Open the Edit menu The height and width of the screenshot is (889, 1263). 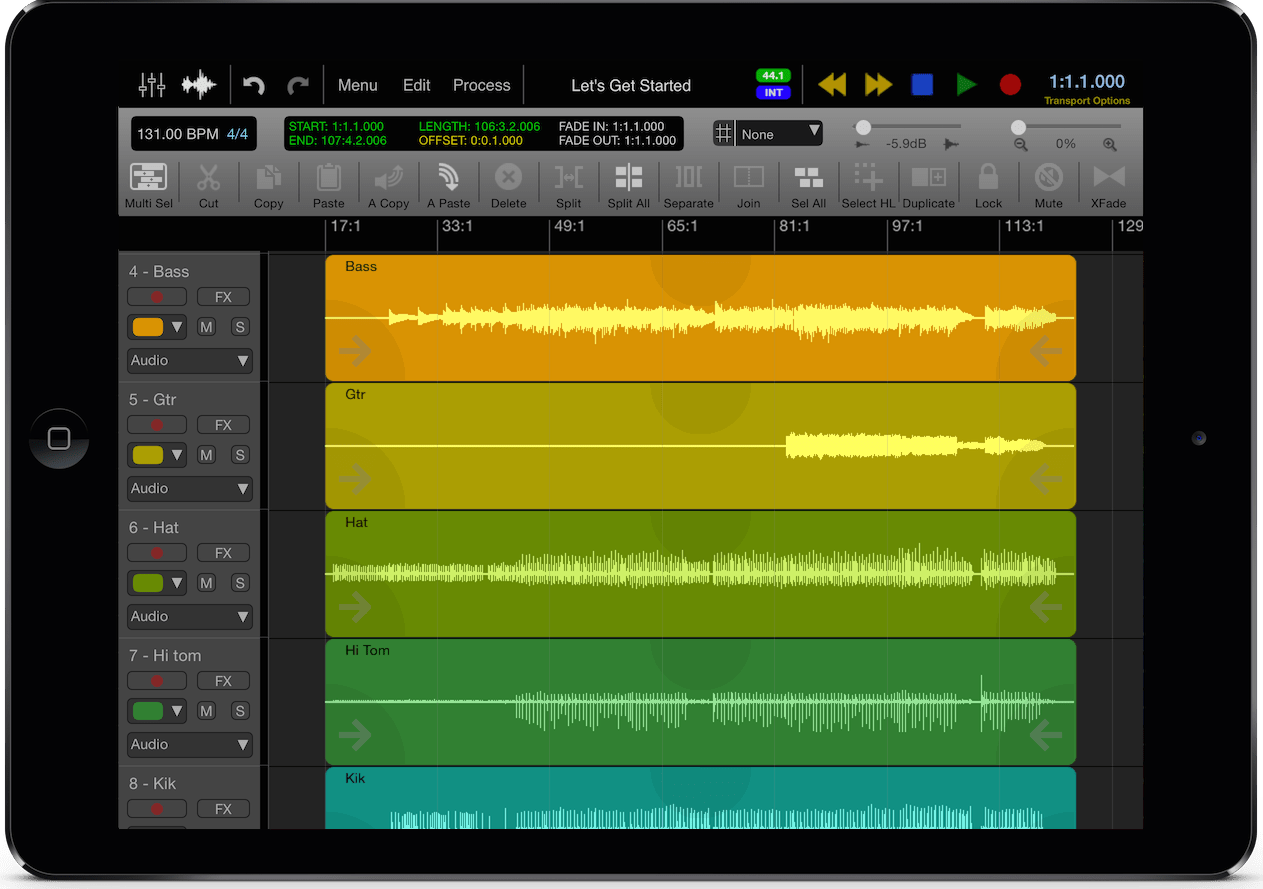(416, 86)
